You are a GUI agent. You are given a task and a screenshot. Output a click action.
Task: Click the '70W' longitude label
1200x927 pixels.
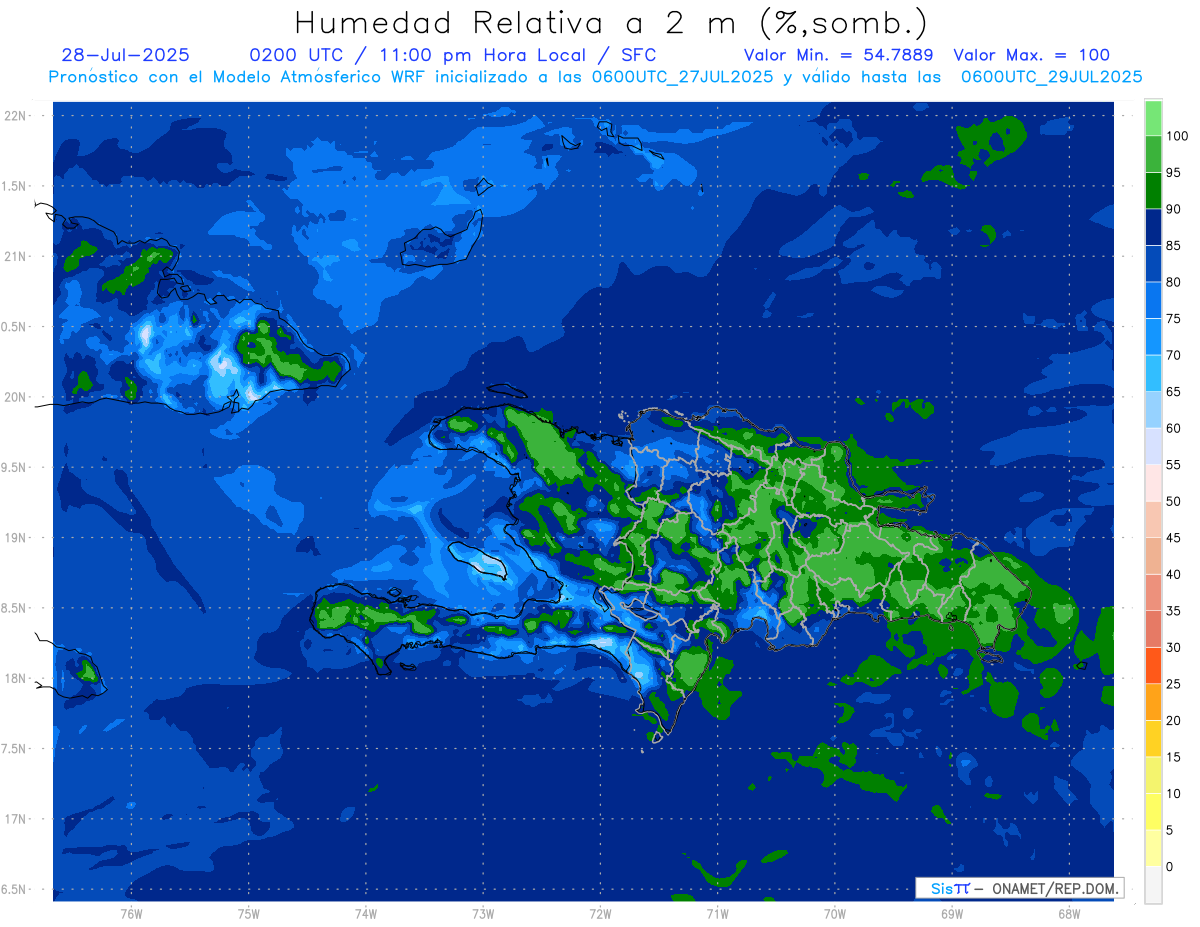tap(834, 914)
